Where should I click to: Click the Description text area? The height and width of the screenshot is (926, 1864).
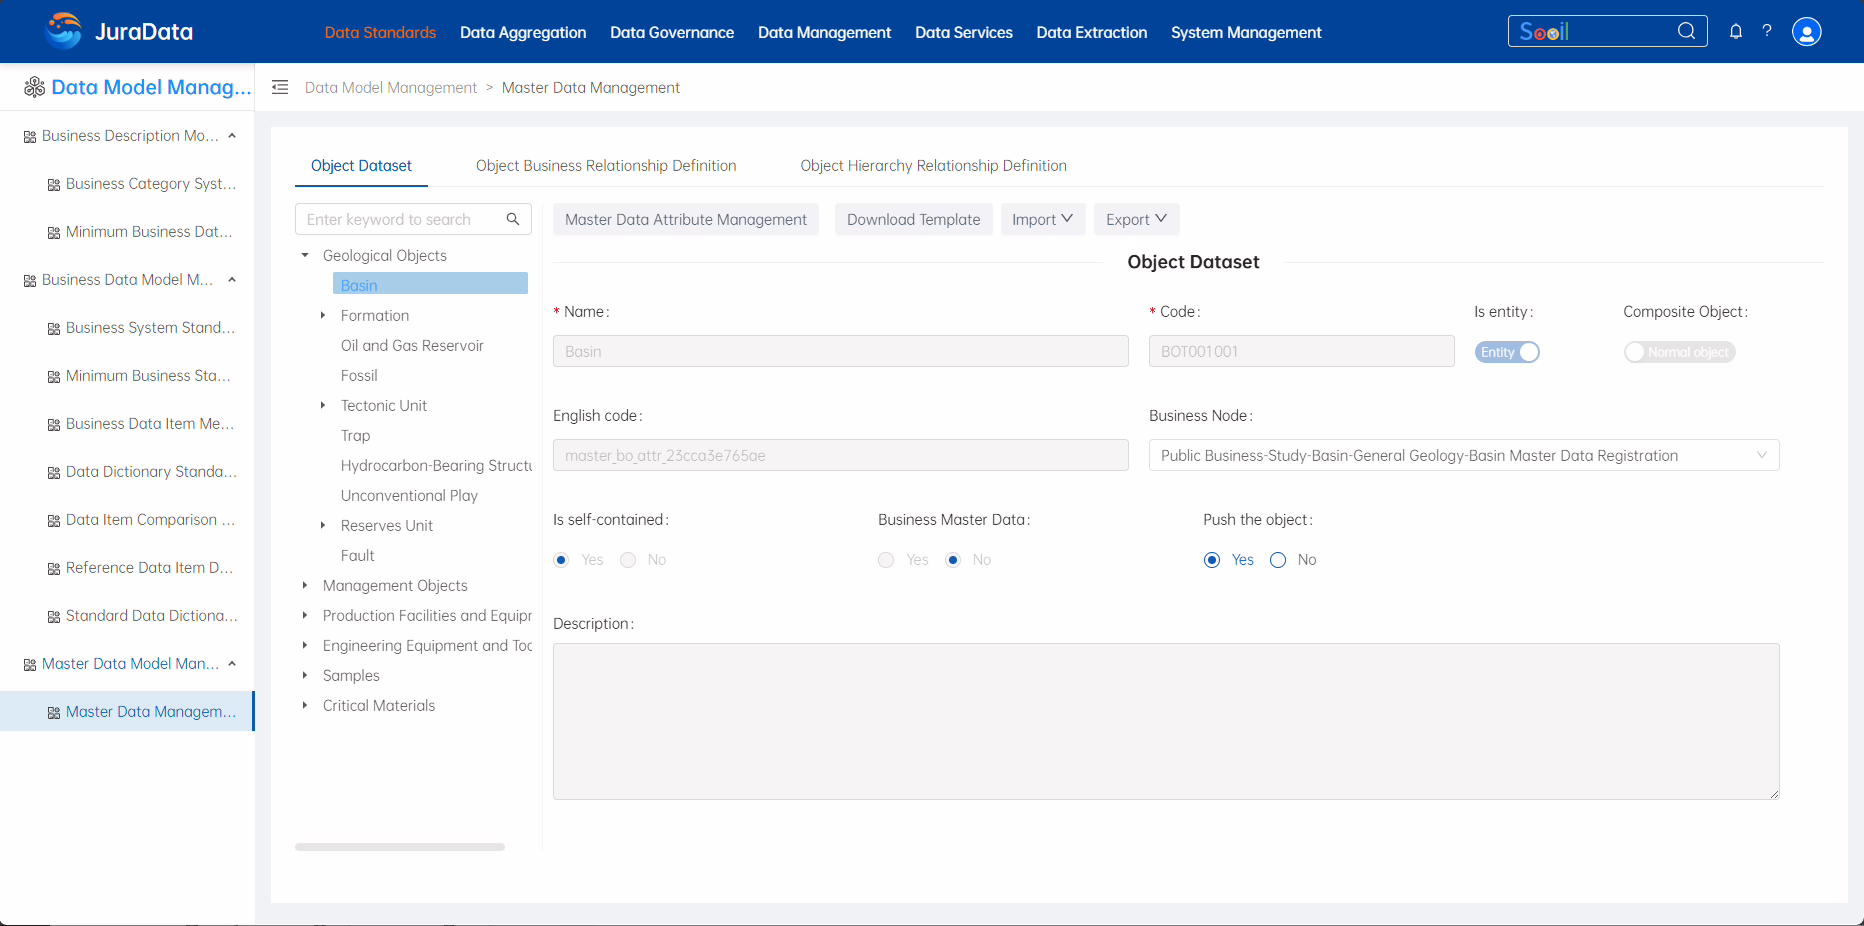click(1165, 721)
